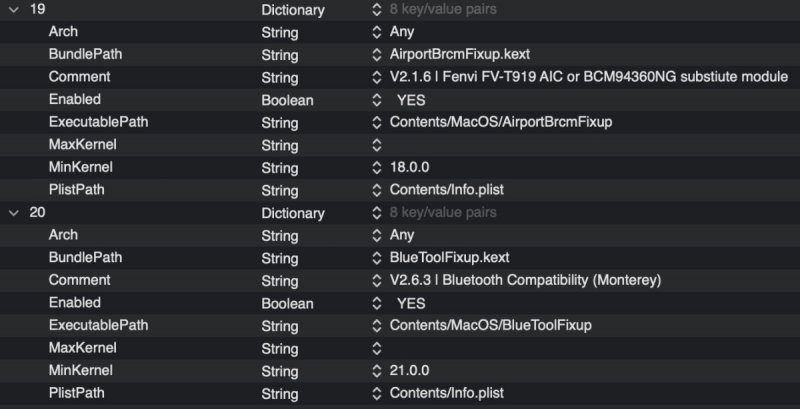This screenshot has height=409, width=800.
Task: Open type stepper for AirportBrcmFixup.kext BundlePath
Action: [x=377, y=54]
